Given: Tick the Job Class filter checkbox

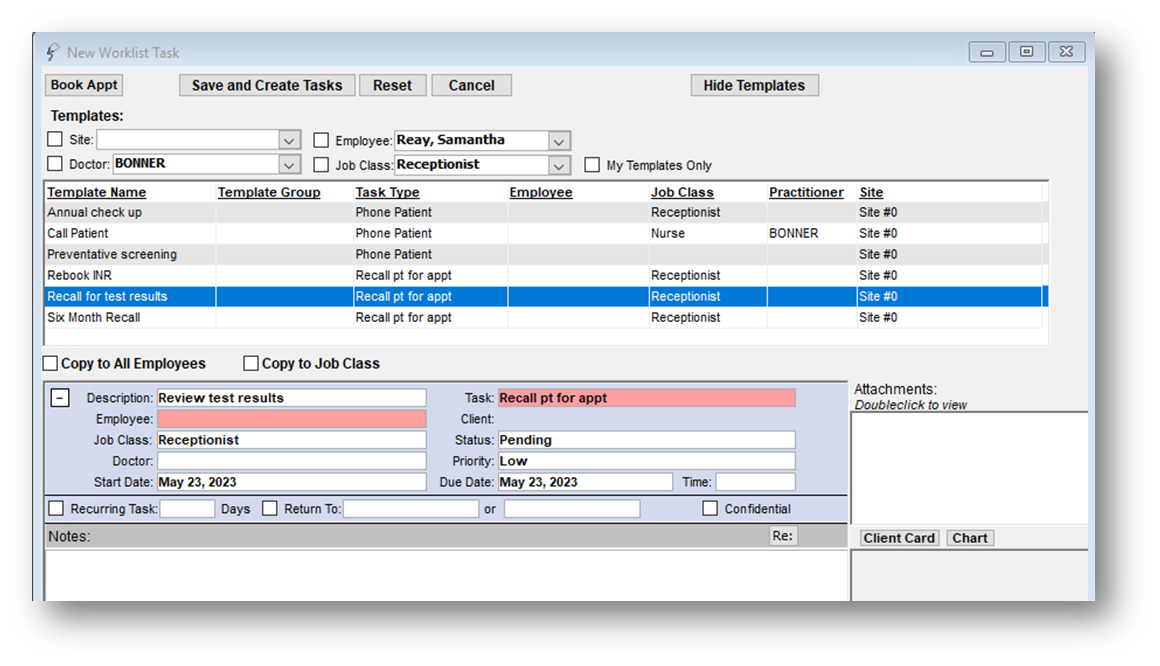Looking at the screenshot, I should [321, 165].
